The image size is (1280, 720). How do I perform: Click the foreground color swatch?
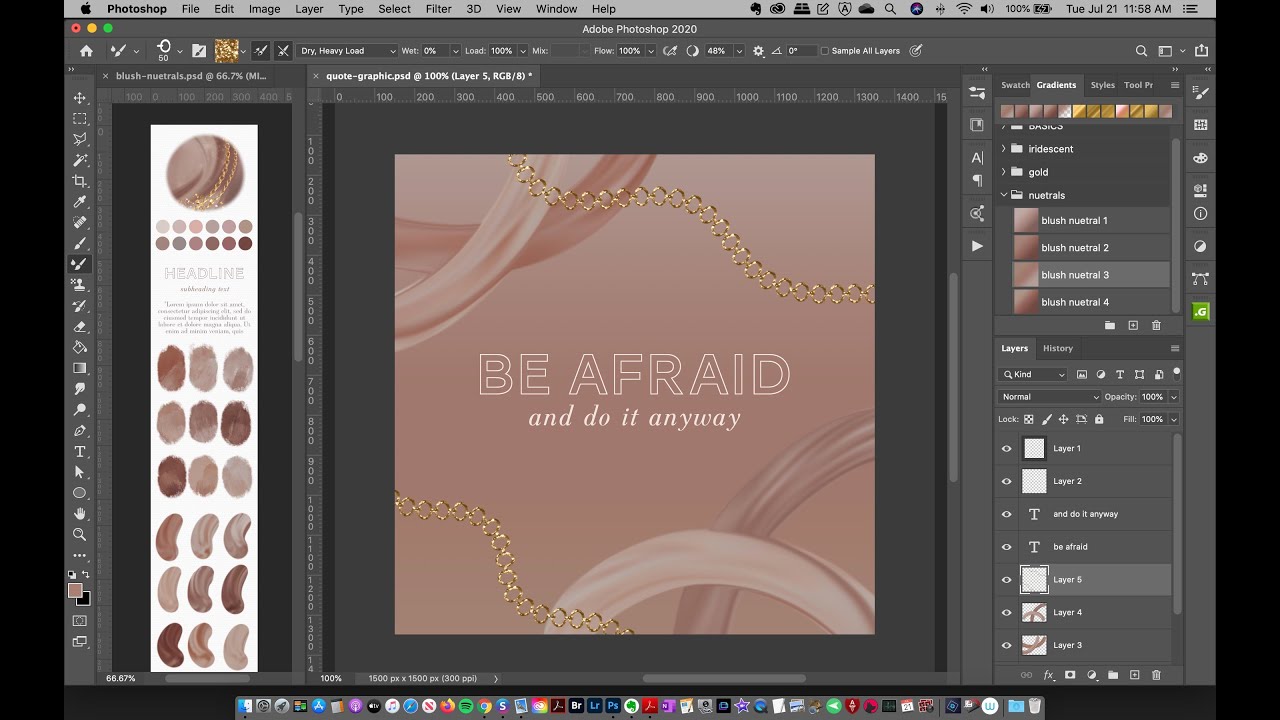click(x=75, y=591)
